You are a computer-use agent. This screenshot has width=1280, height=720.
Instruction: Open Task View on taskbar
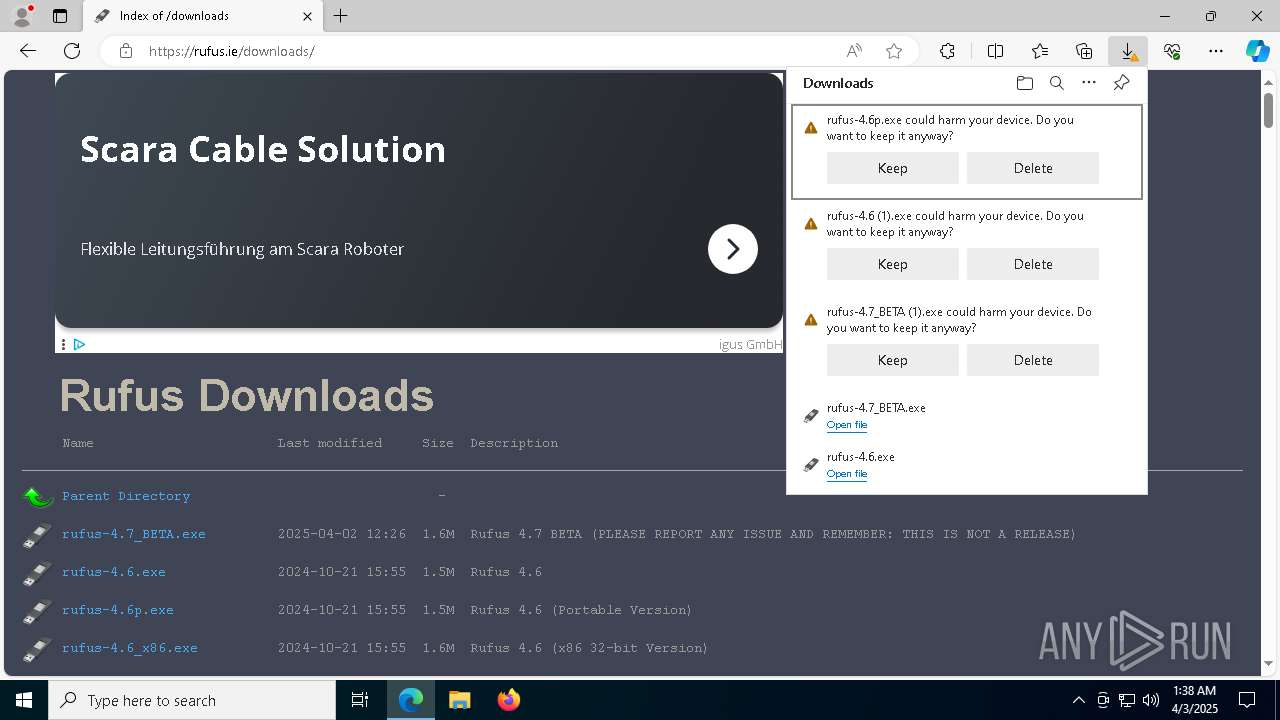point(360,700)
